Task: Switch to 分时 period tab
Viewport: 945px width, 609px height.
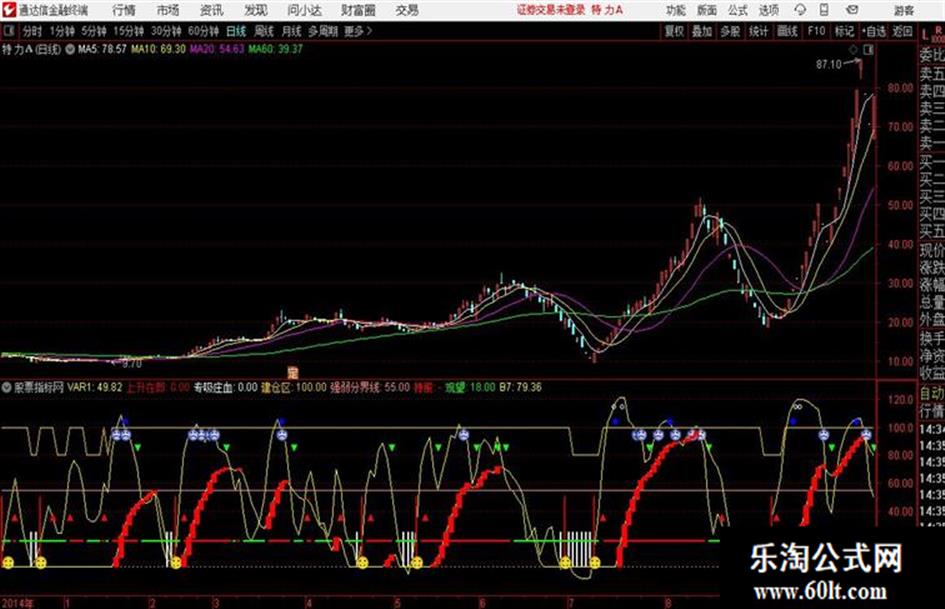Action: (33, 31)
